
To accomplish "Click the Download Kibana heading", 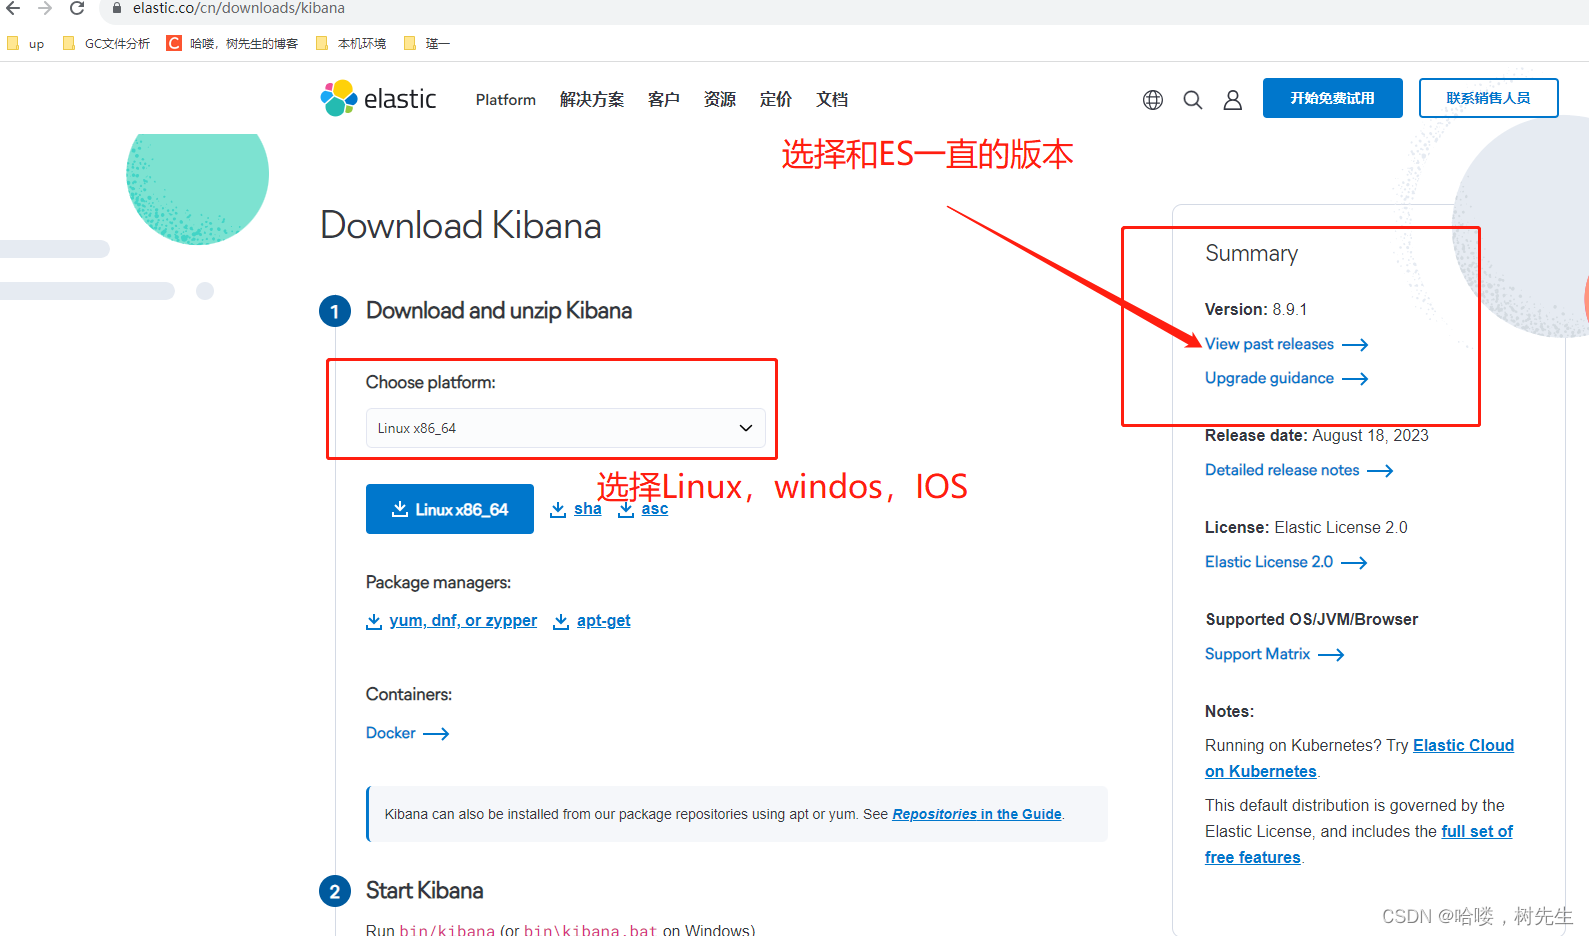I will click(x=461, y=226).
